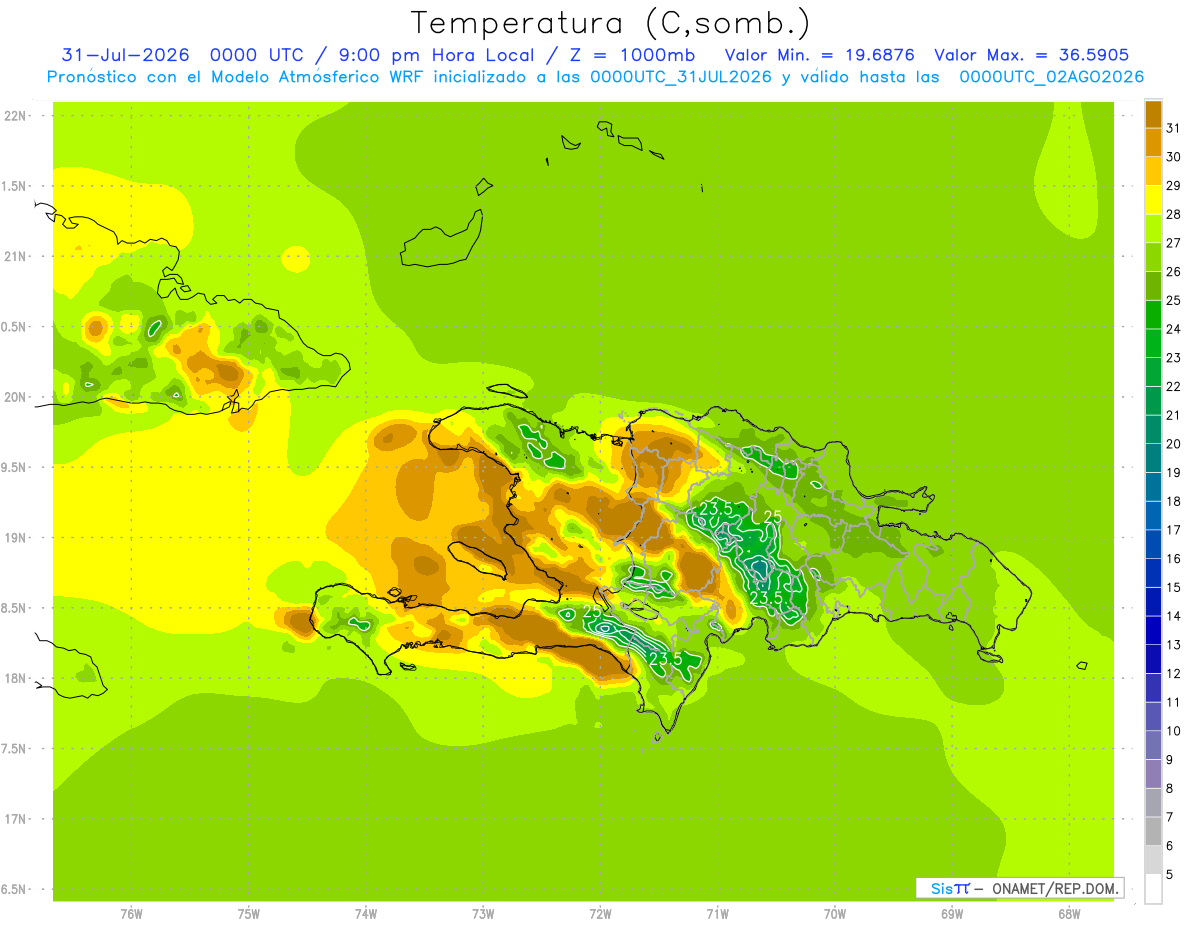The height and width of the screenshot is (927, 1200).
Task: Click the longitude label "73W"
Action: point(483,914)
